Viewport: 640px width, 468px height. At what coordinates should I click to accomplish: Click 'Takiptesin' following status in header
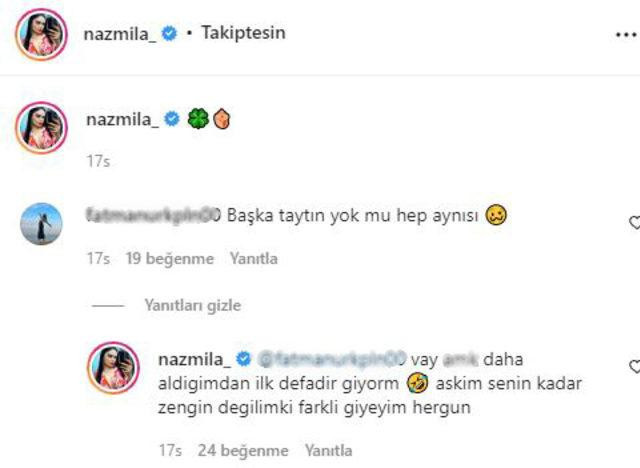(x=243, y=33)
